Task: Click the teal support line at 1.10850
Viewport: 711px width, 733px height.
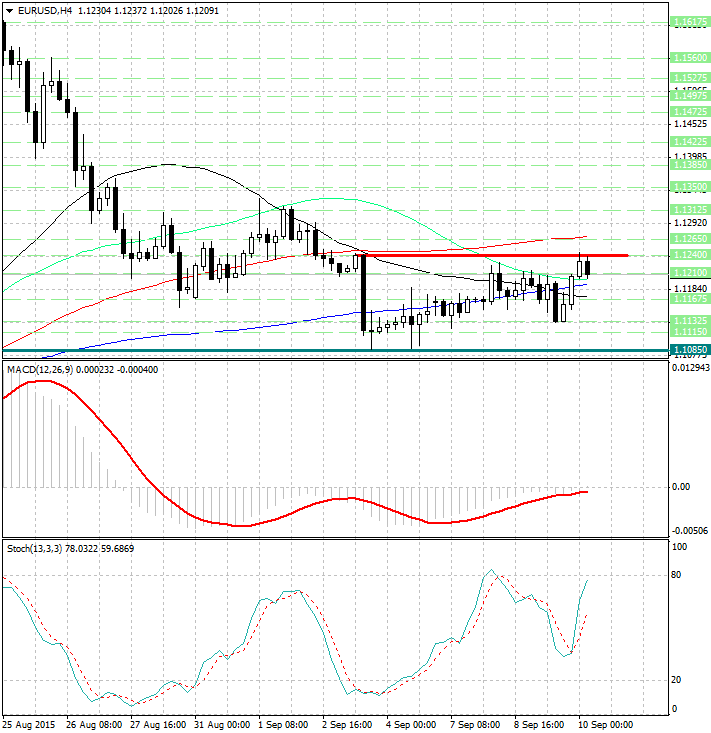Action: click(x=336, y=350)
